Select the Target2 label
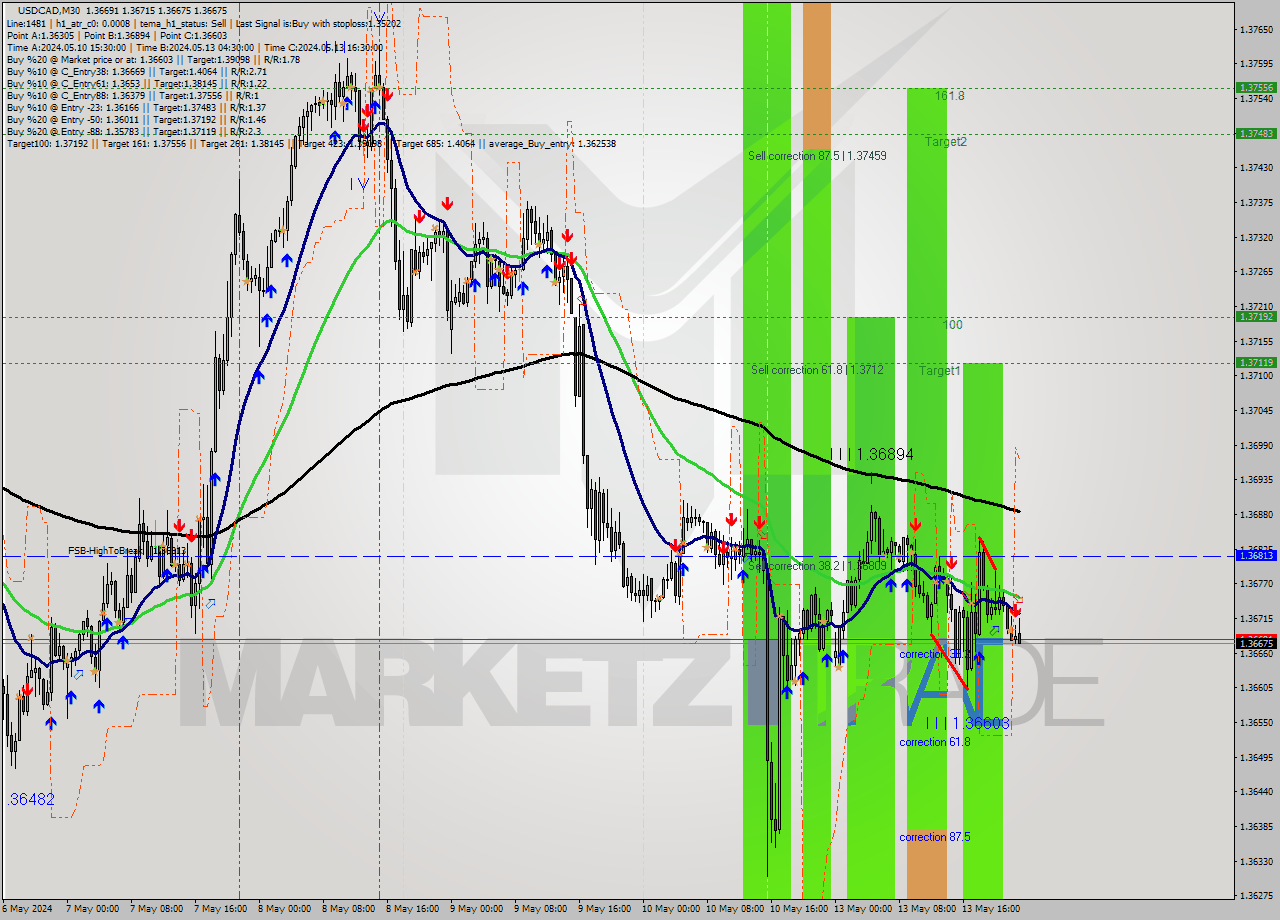This screenshot has height=920, width=1280. (x=946, y=142)
